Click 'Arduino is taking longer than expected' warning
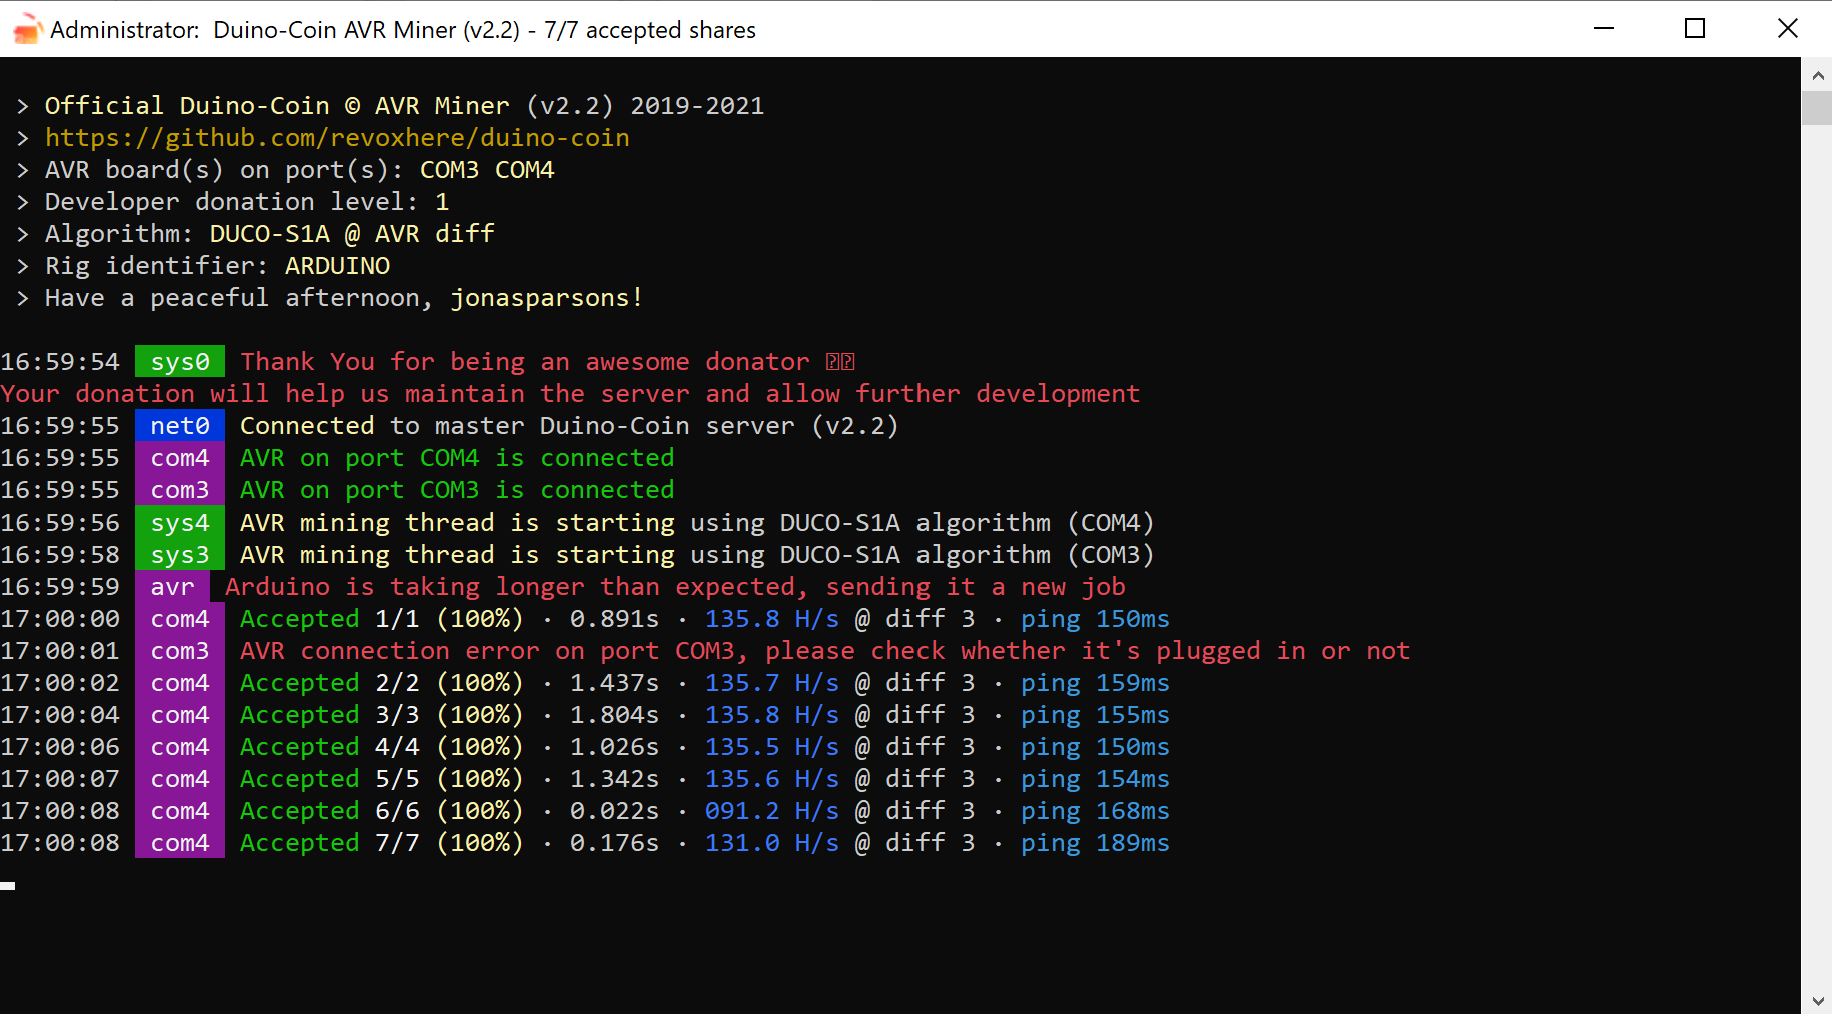The image size is (1832, 1014). [x=675, y=587]
